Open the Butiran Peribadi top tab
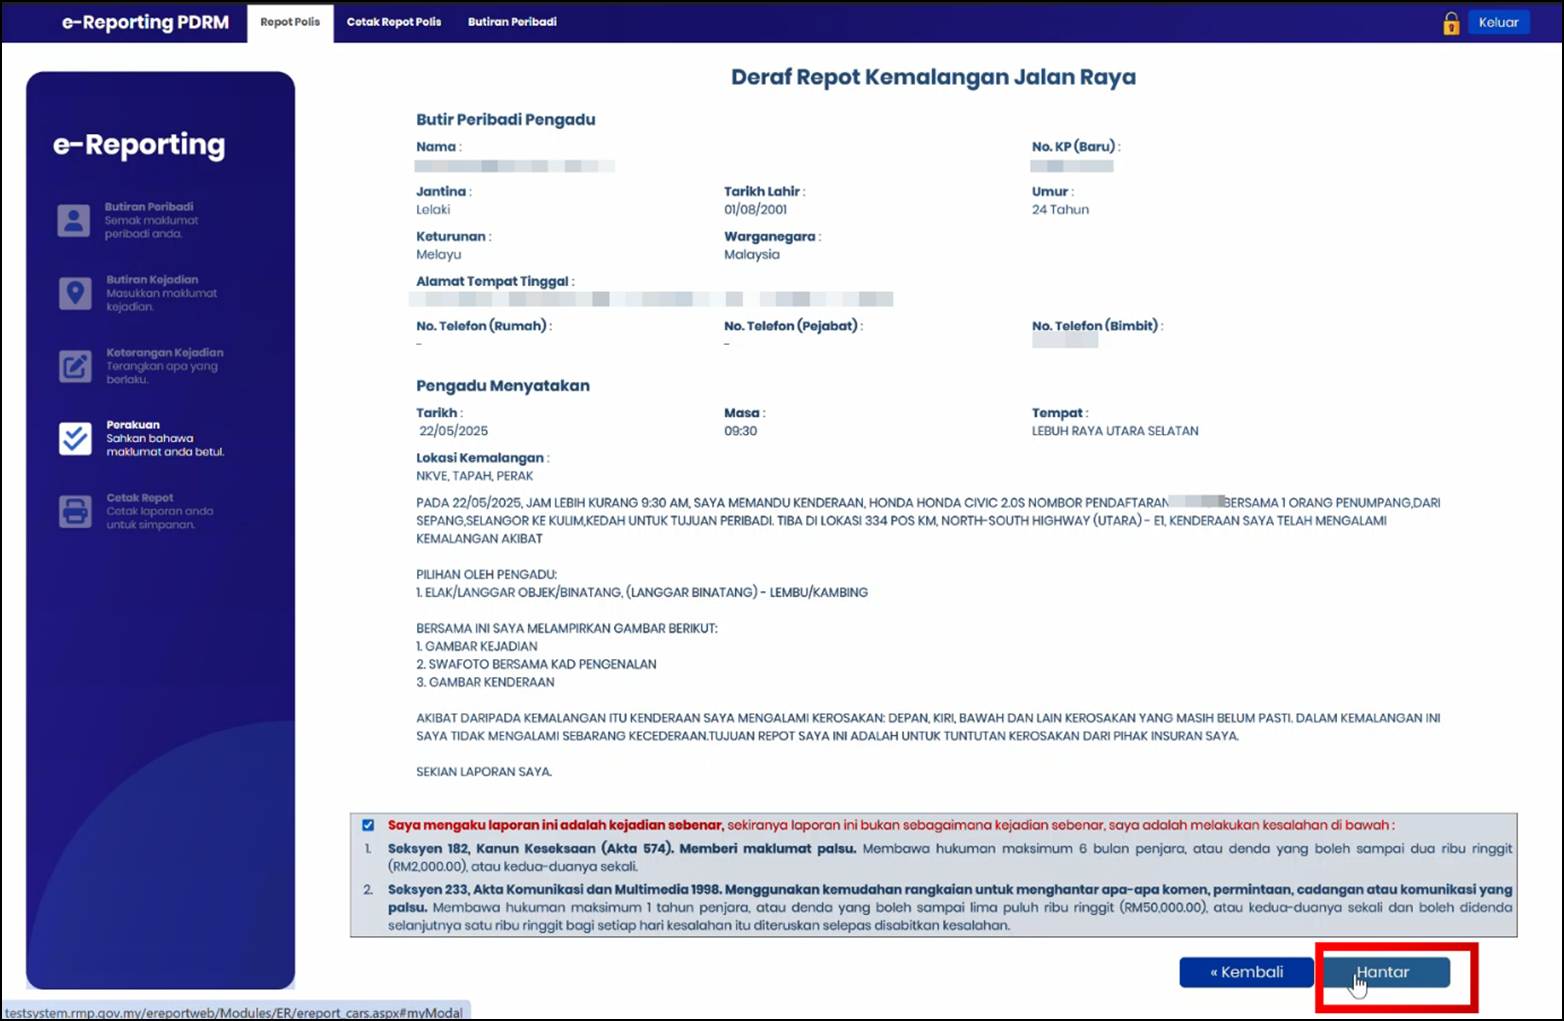 tap(512, 22)
